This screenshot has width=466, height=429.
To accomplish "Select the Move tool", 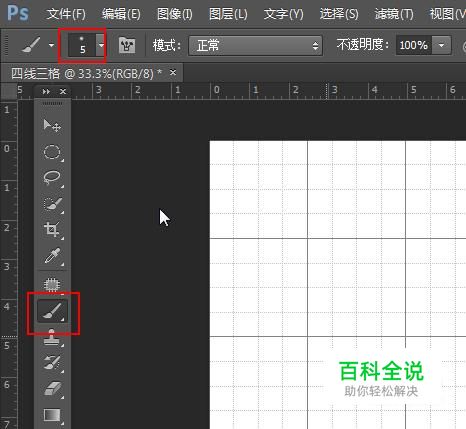I will (x=52, y=126).
